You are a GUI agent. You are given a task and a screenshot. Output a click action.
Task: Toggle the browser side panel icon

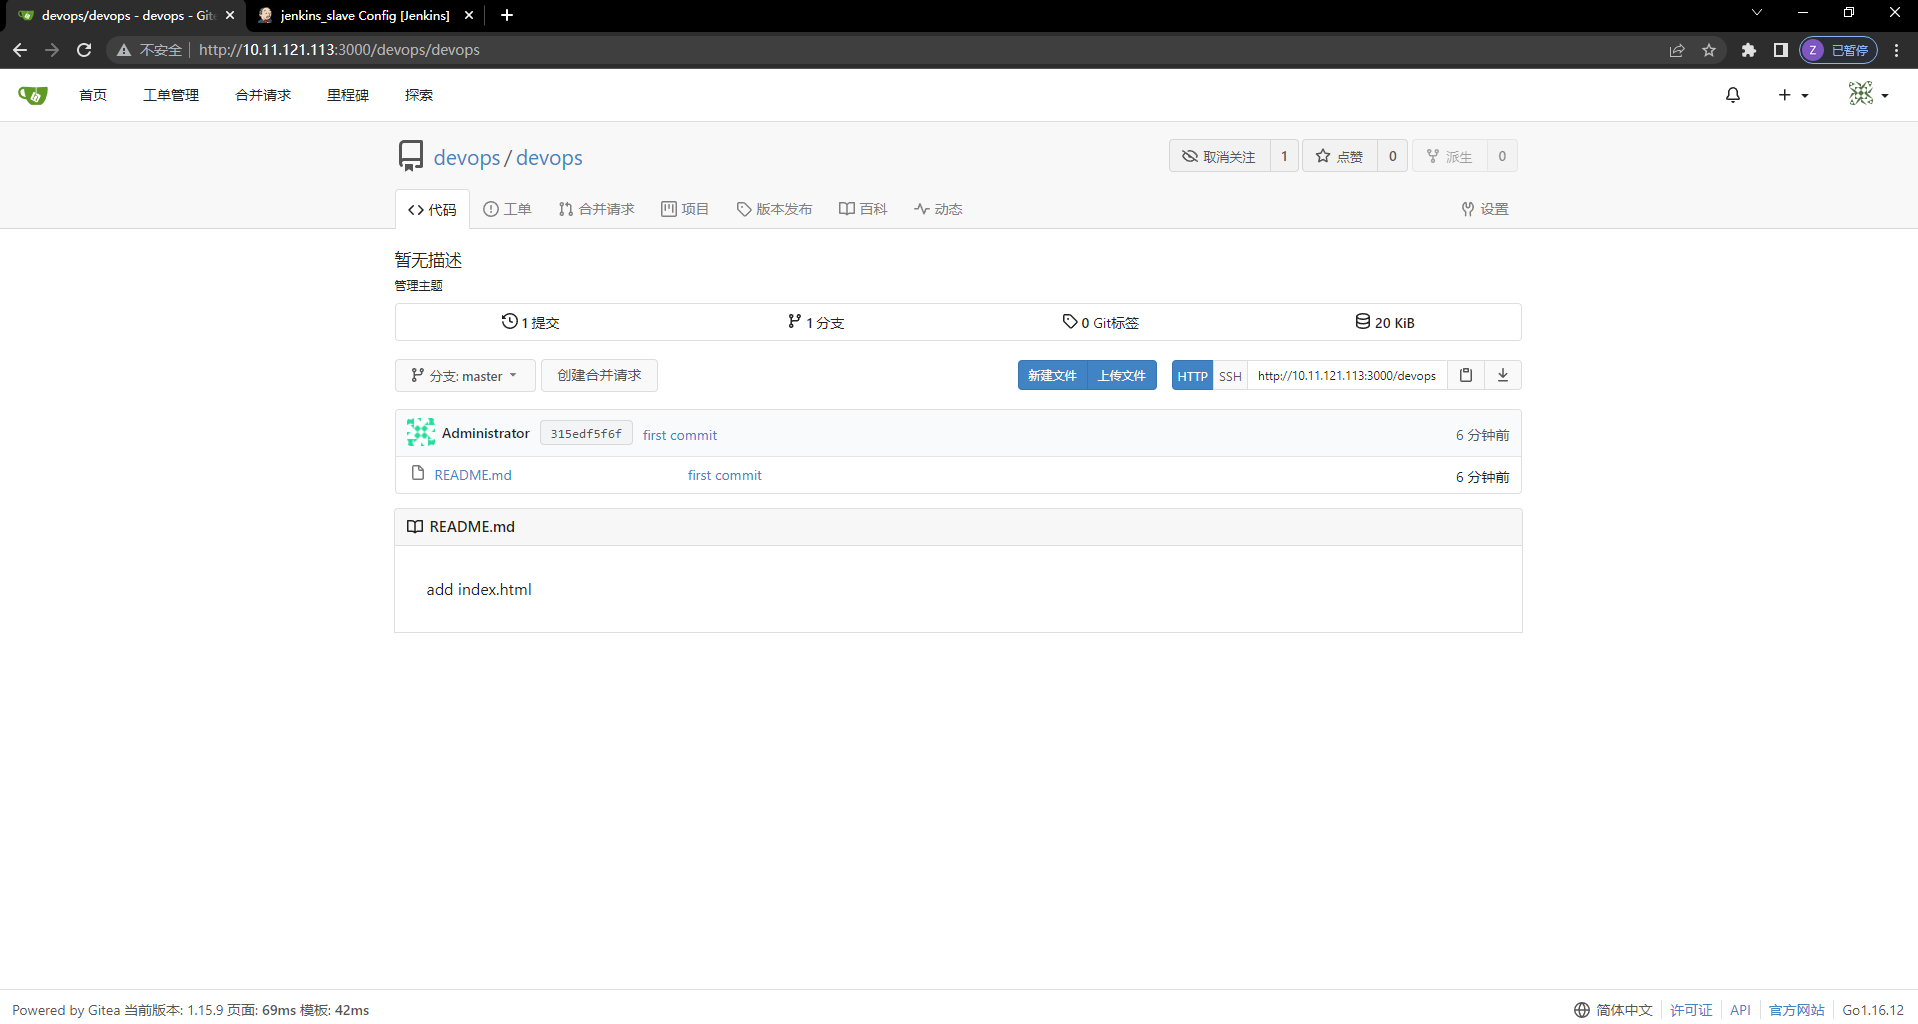(1780, 50)
